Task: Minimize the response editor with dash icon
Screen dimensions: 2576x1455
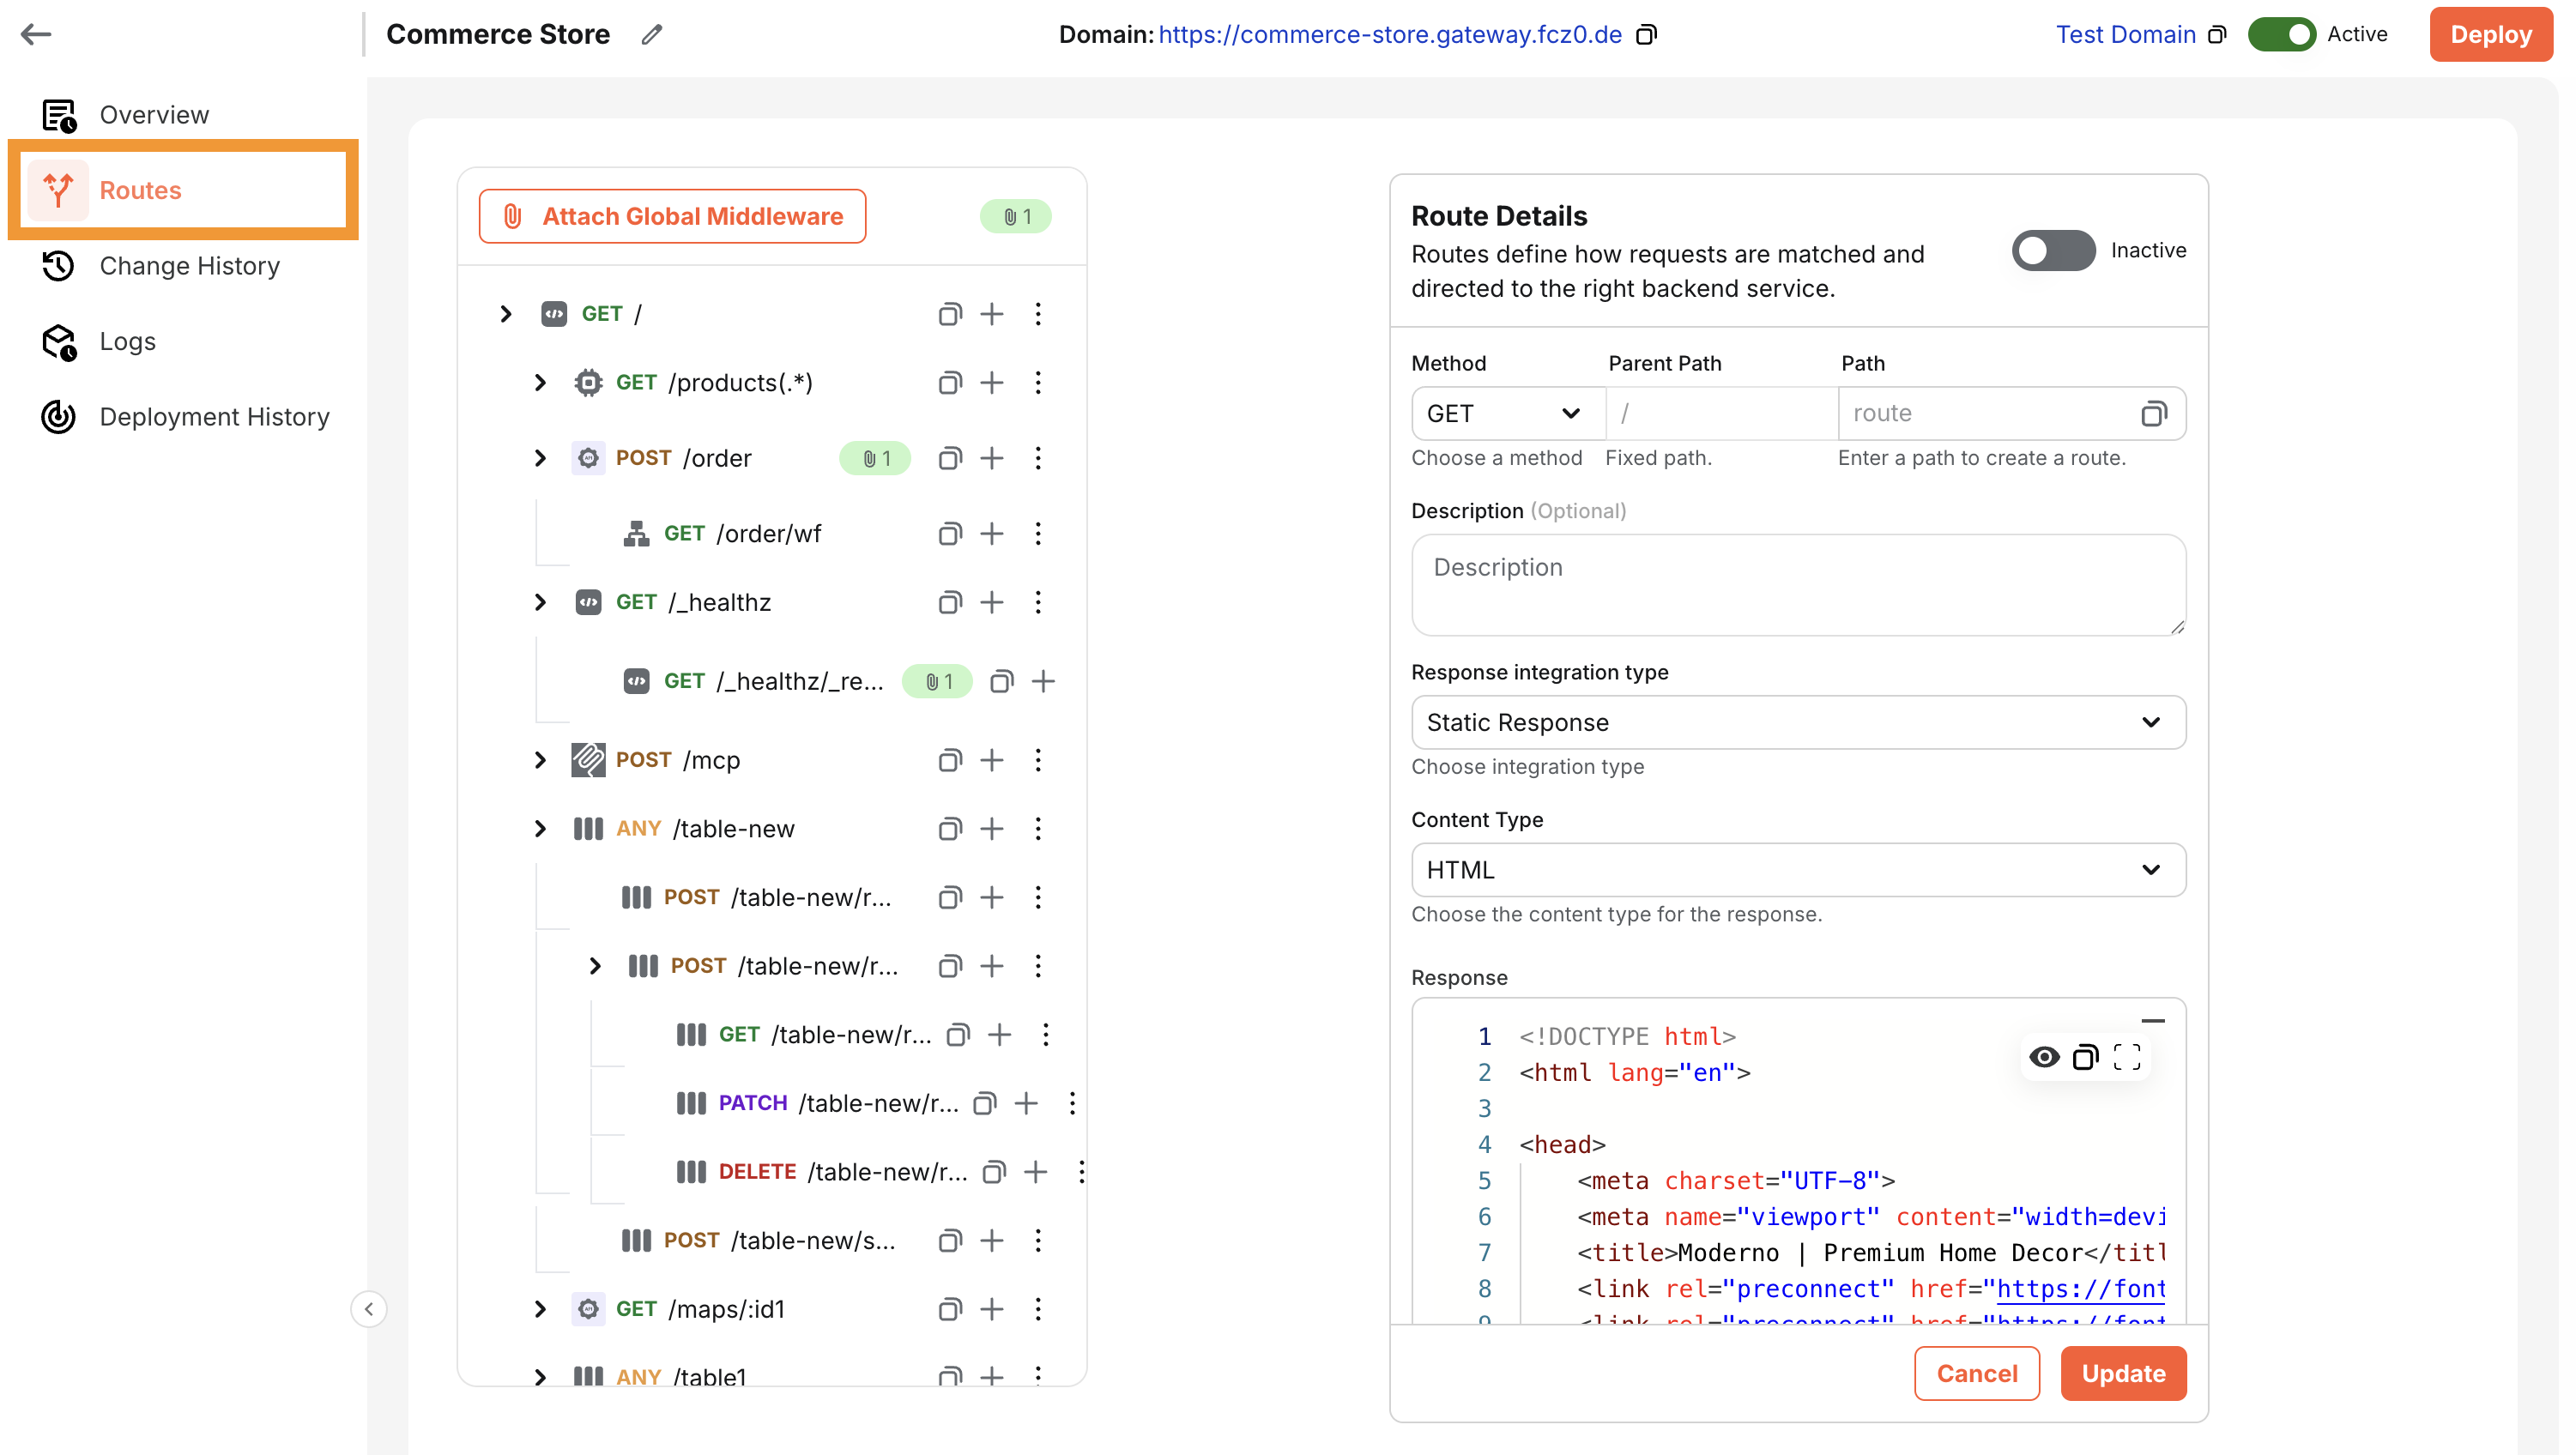Action: pyautogui.click(x=2152, y=1021)
